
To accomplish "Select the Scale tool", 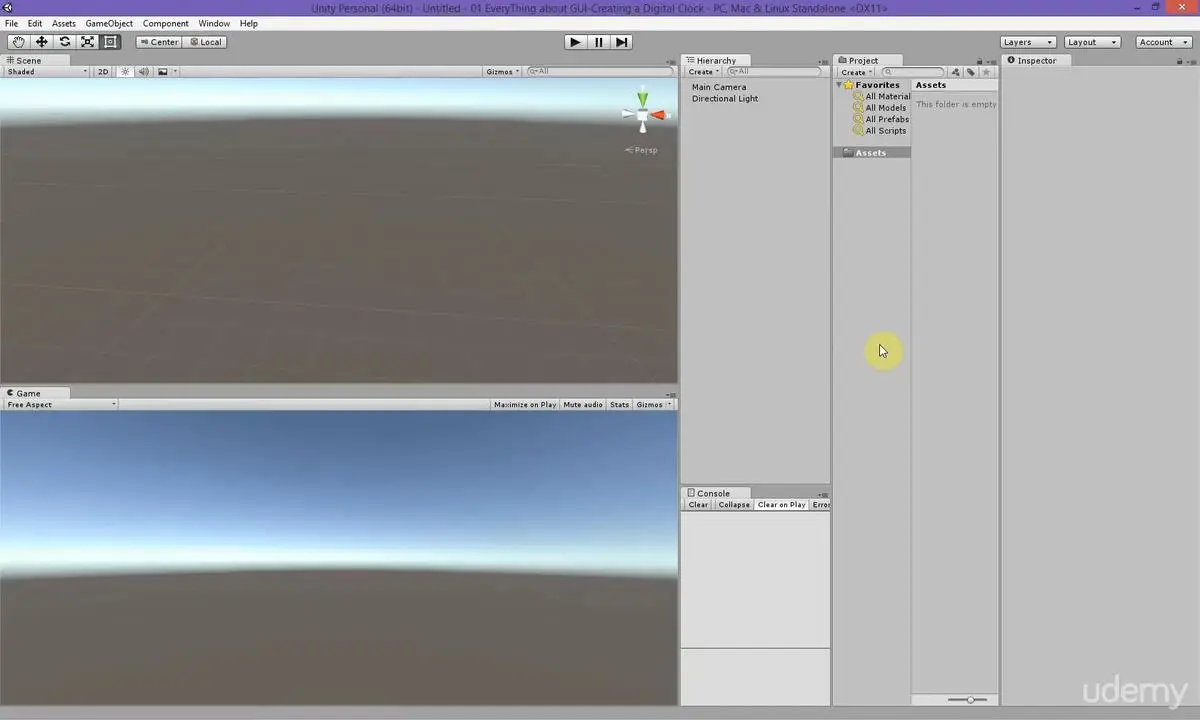I will [87, 42].
